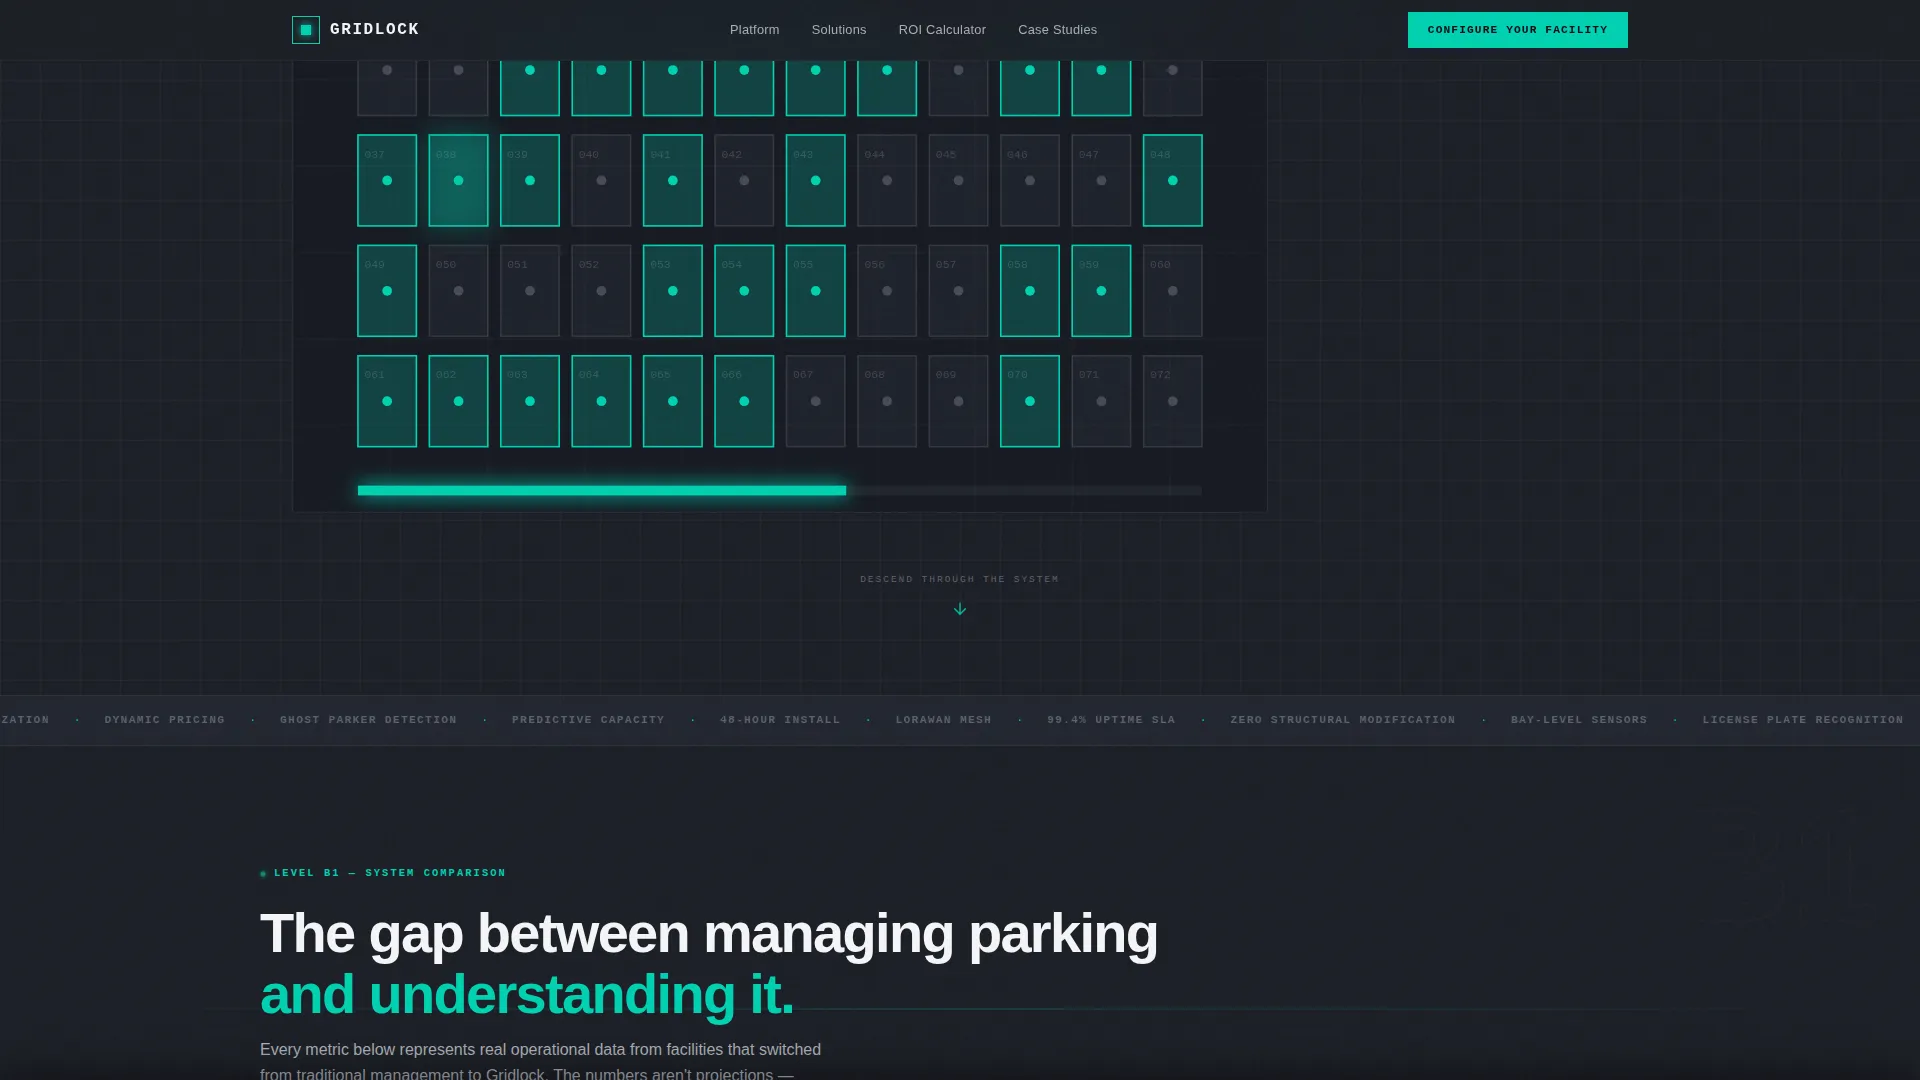Click the Configure Your Facility button
Screen dimensions: 1920x1080
pos(1517,30)
